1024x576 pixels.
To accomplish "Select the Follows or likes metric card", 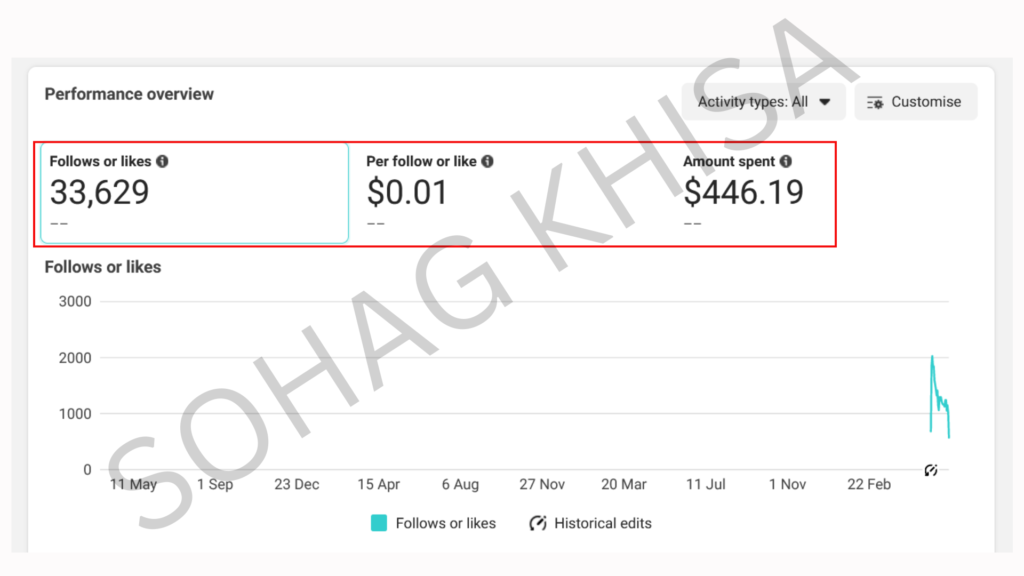I will 195,193.
